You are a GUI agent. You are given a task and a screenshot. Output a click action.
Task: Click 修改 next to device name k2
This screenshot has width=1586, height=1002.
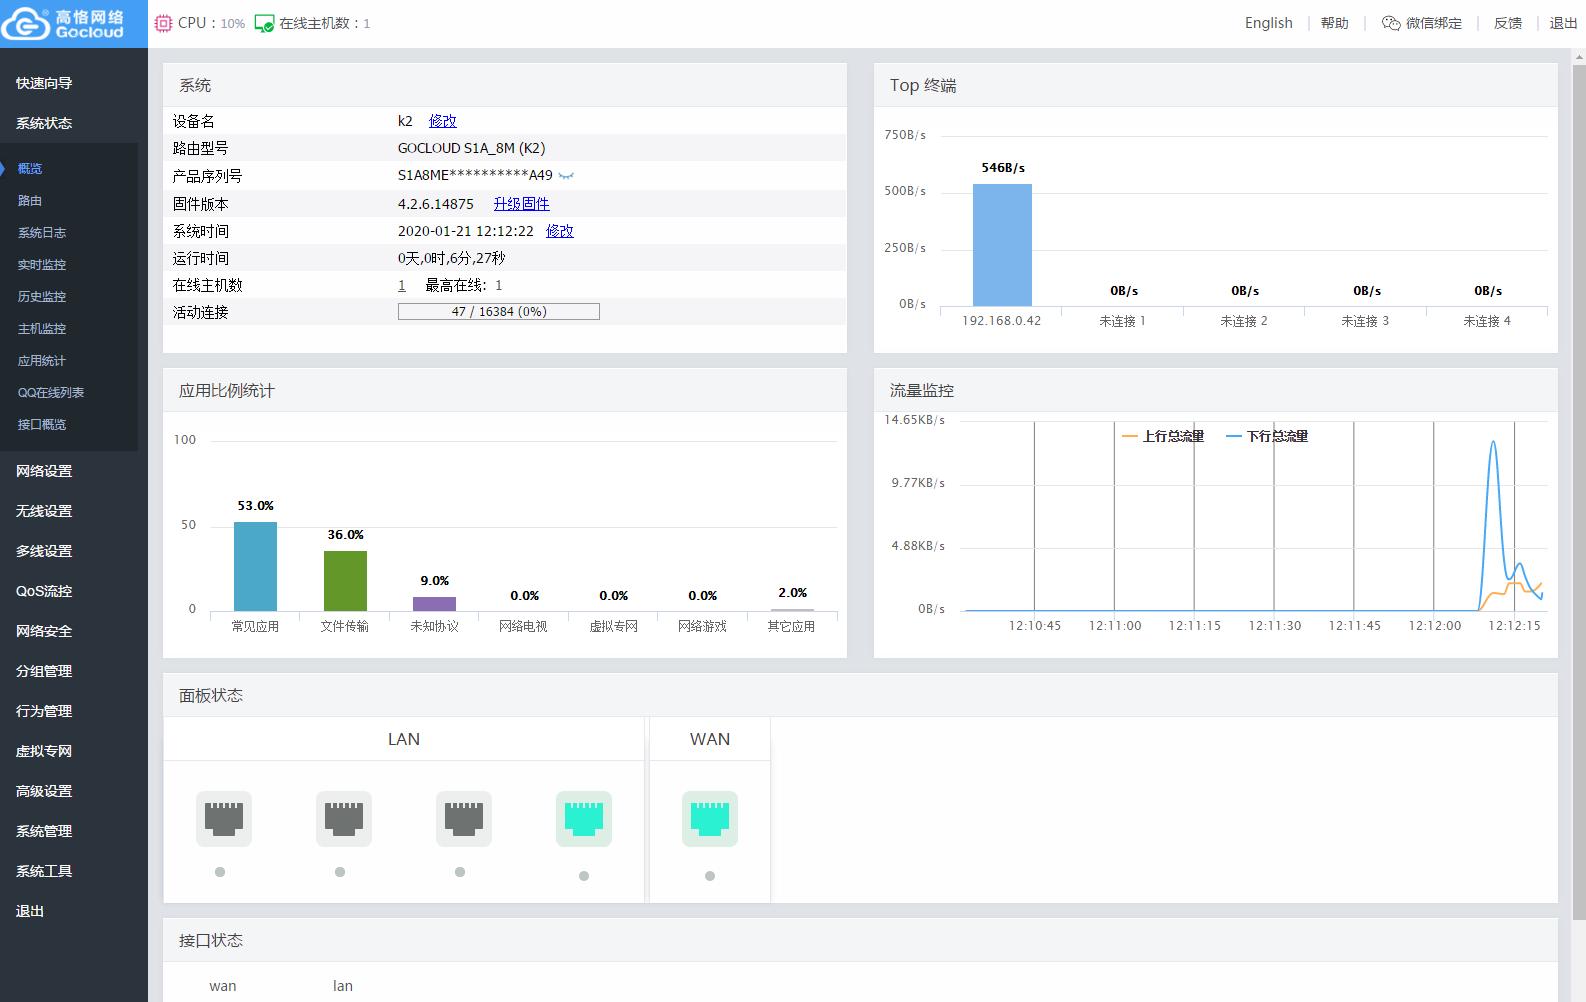[442, 121]
